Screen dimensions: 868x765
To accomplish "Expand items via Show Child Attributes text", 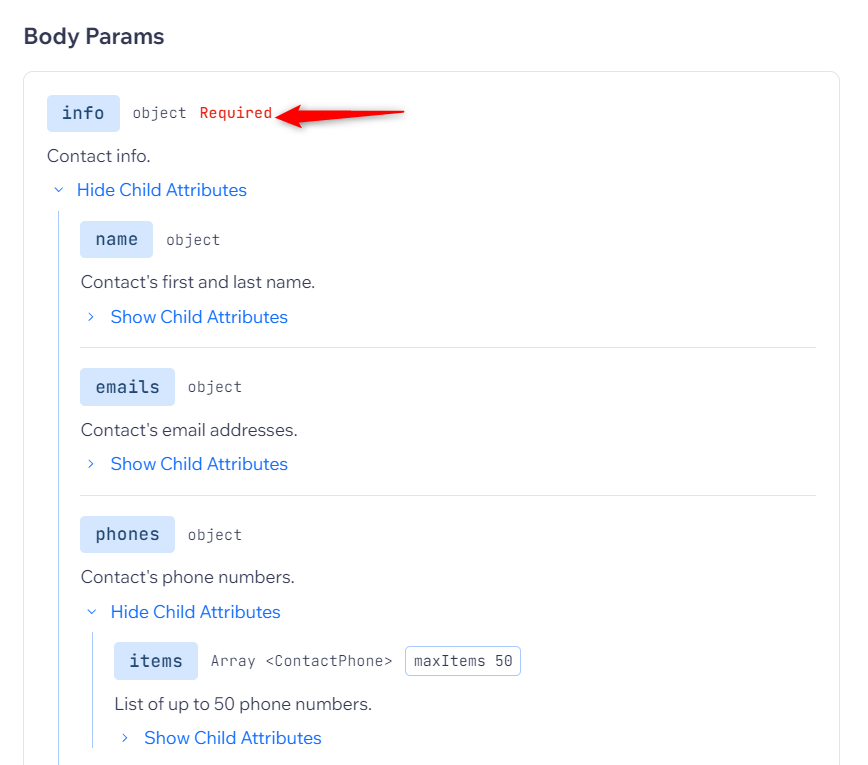I will 233,738.
